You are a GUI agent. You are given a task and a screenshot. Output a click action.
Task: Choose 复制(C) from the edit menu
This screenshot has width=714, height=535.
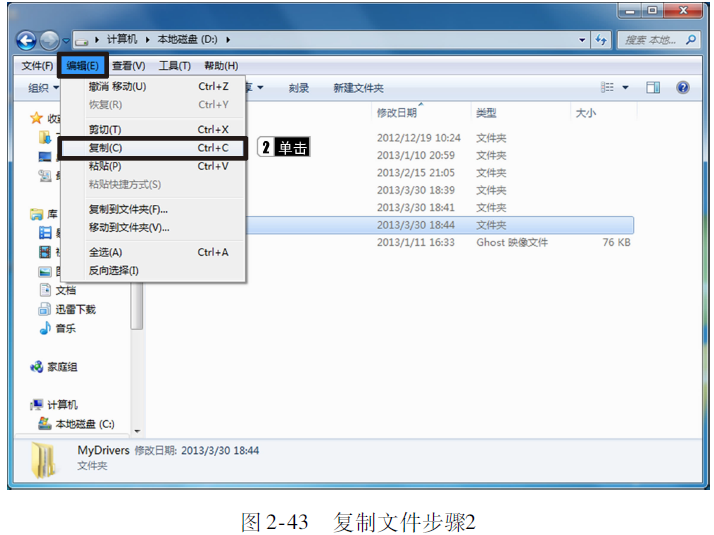153,148
